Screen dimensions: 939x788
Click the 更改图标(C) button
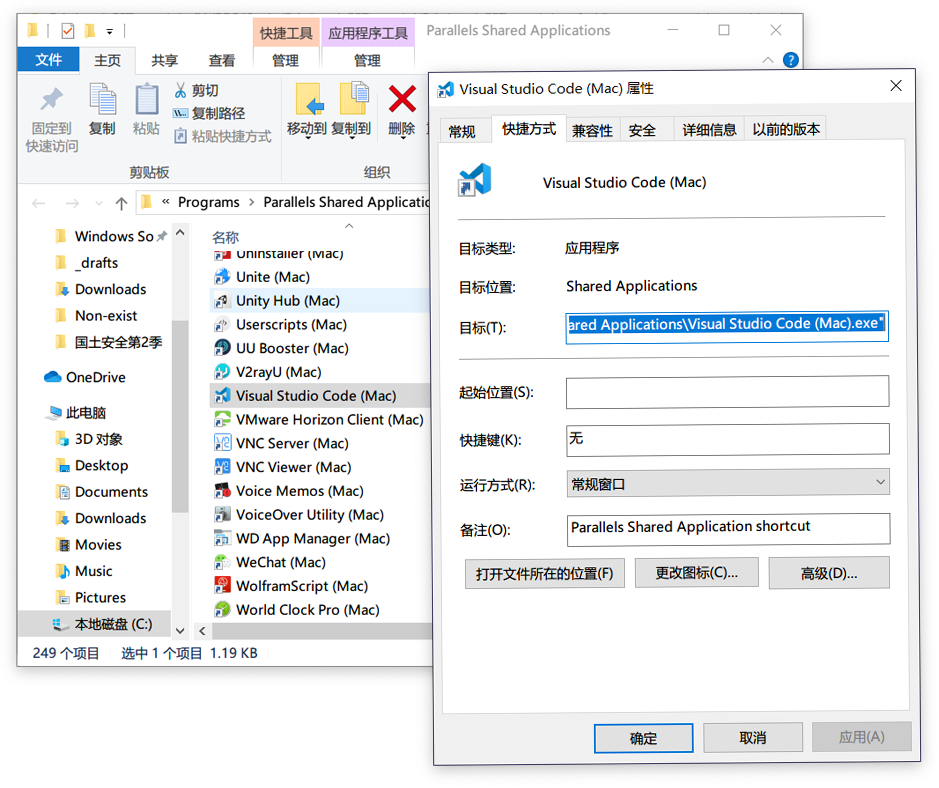(x=696, y=574)
